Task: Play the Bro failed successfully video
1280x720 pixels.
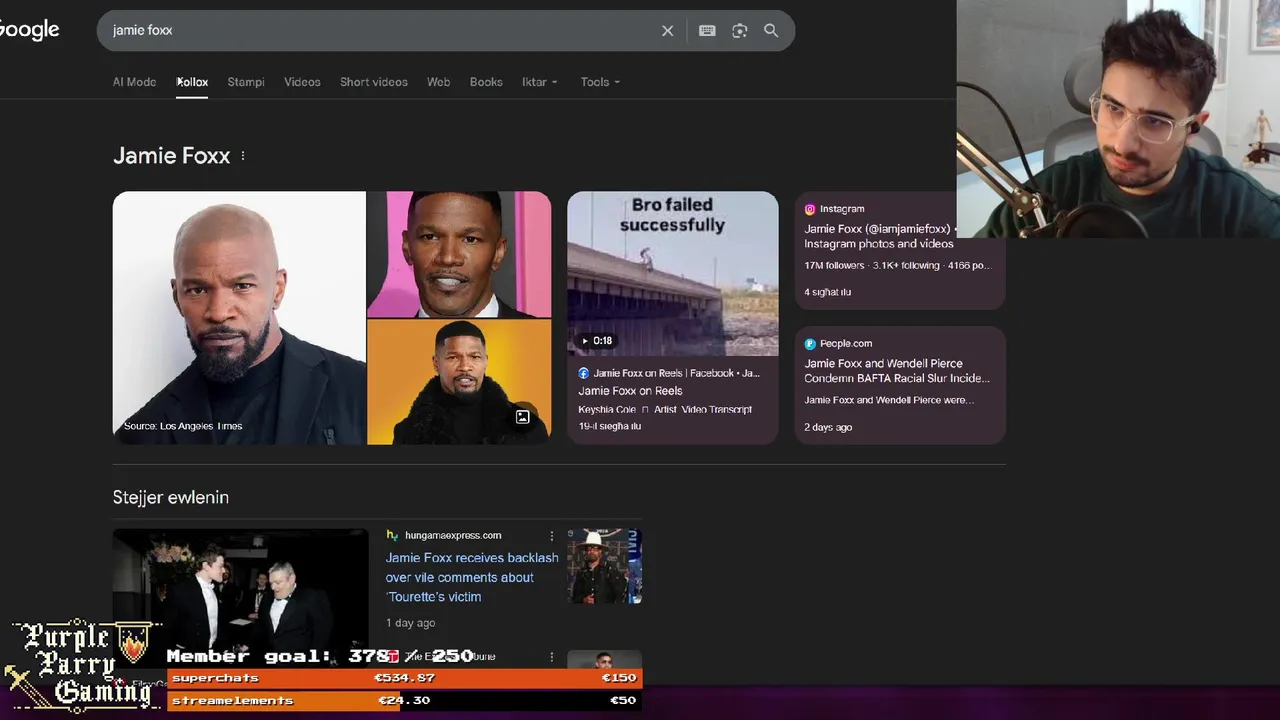Action: click(673, 273)
